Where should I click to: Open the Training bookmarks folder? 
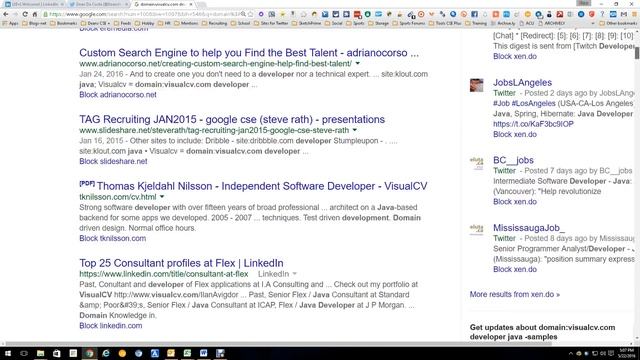pyautogui.click(x=476, y=23)
